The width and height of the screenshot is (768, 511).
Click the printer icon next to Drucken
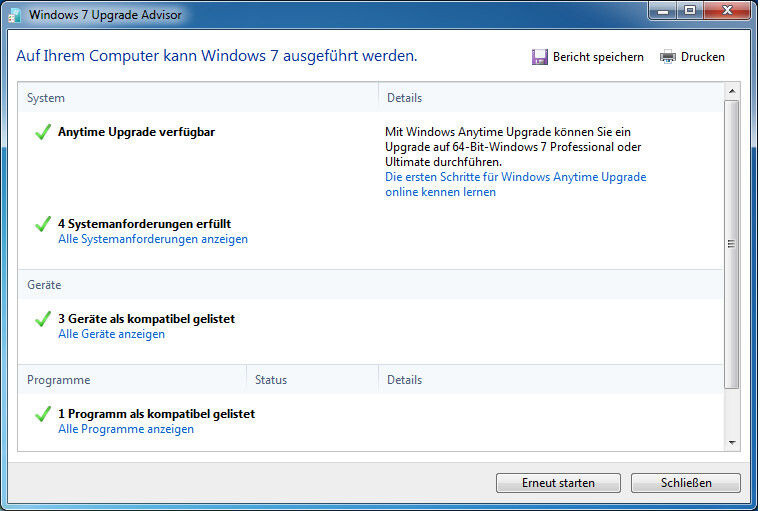[x=668, y=57]
